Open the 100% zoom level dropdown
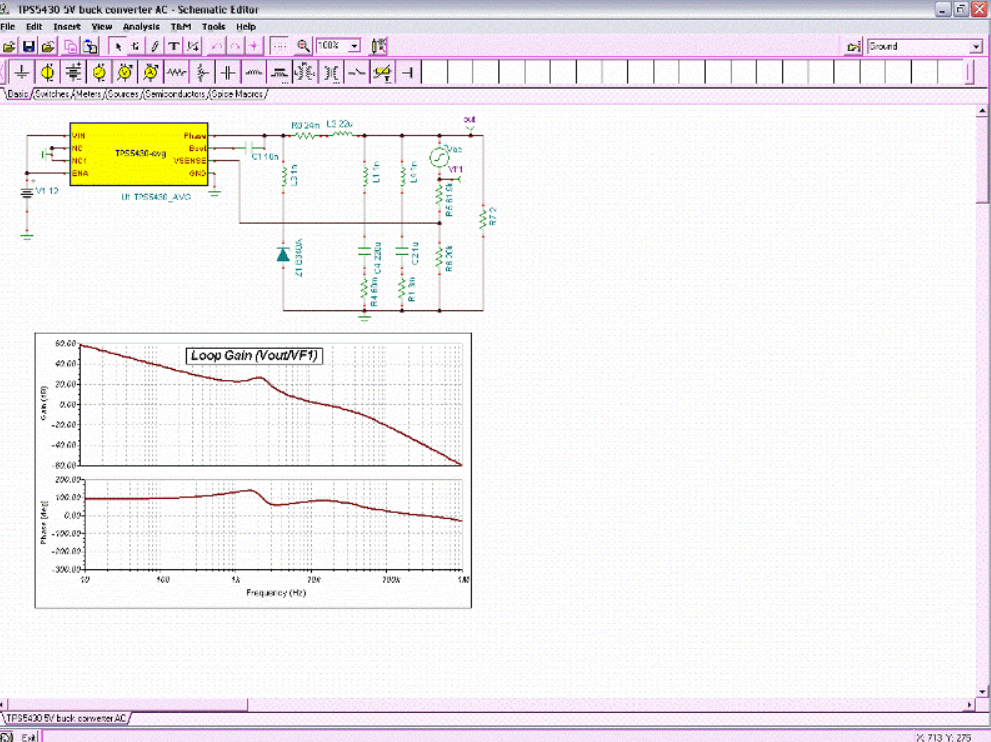 pos(354,46)
